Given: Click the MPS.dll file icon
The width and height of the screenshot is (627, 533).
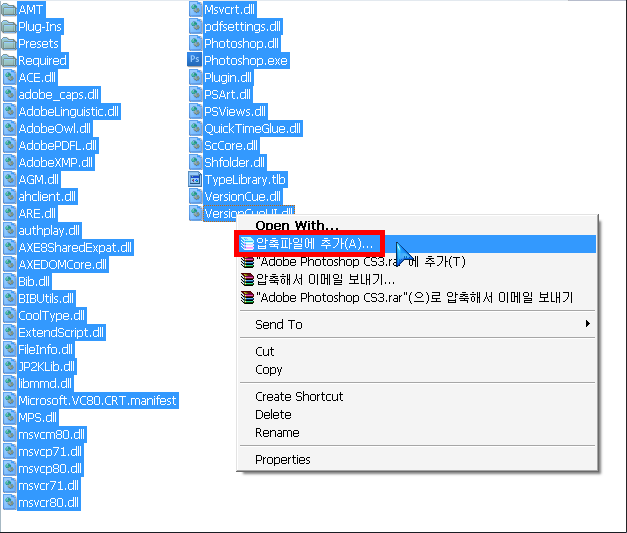Looking at the screenshot, I should 9,417.
